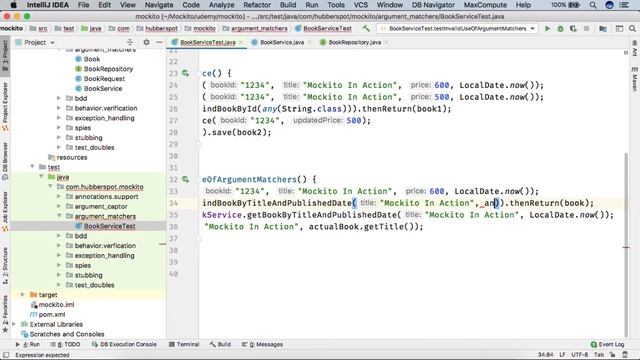This screenshot has width=640, height=360.
Task: Open Project Explorer side panel
Action: point(5,107)
